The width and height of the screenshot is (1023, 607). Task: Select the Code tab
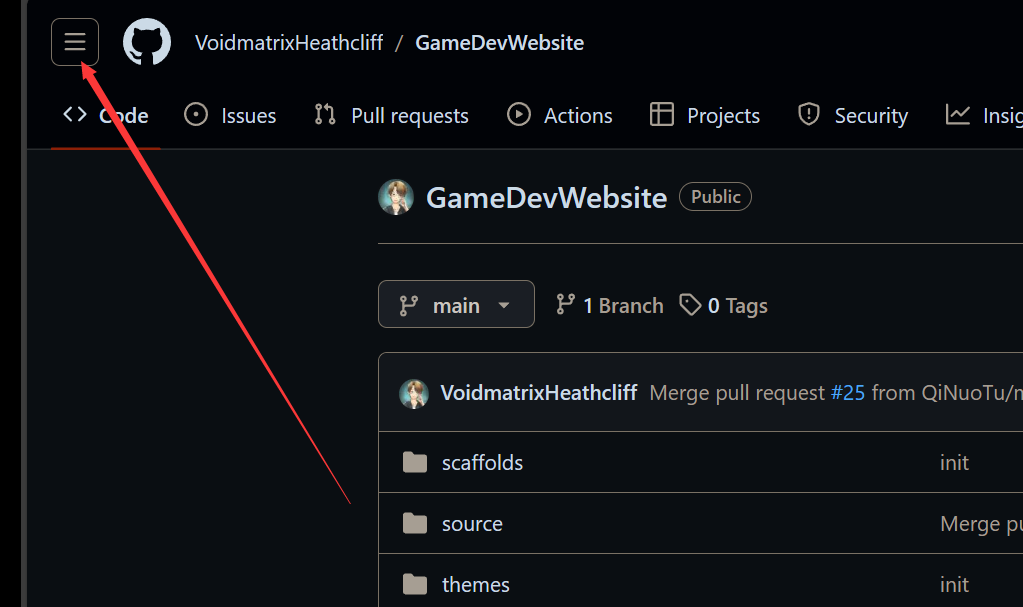tap(106, 116)
